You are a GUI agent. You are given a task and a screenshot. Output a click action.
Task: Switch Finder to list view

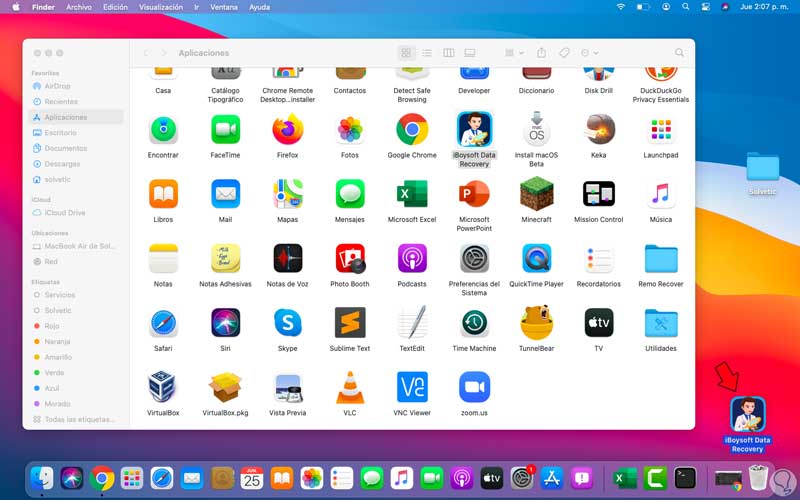[x=427, y=53]
